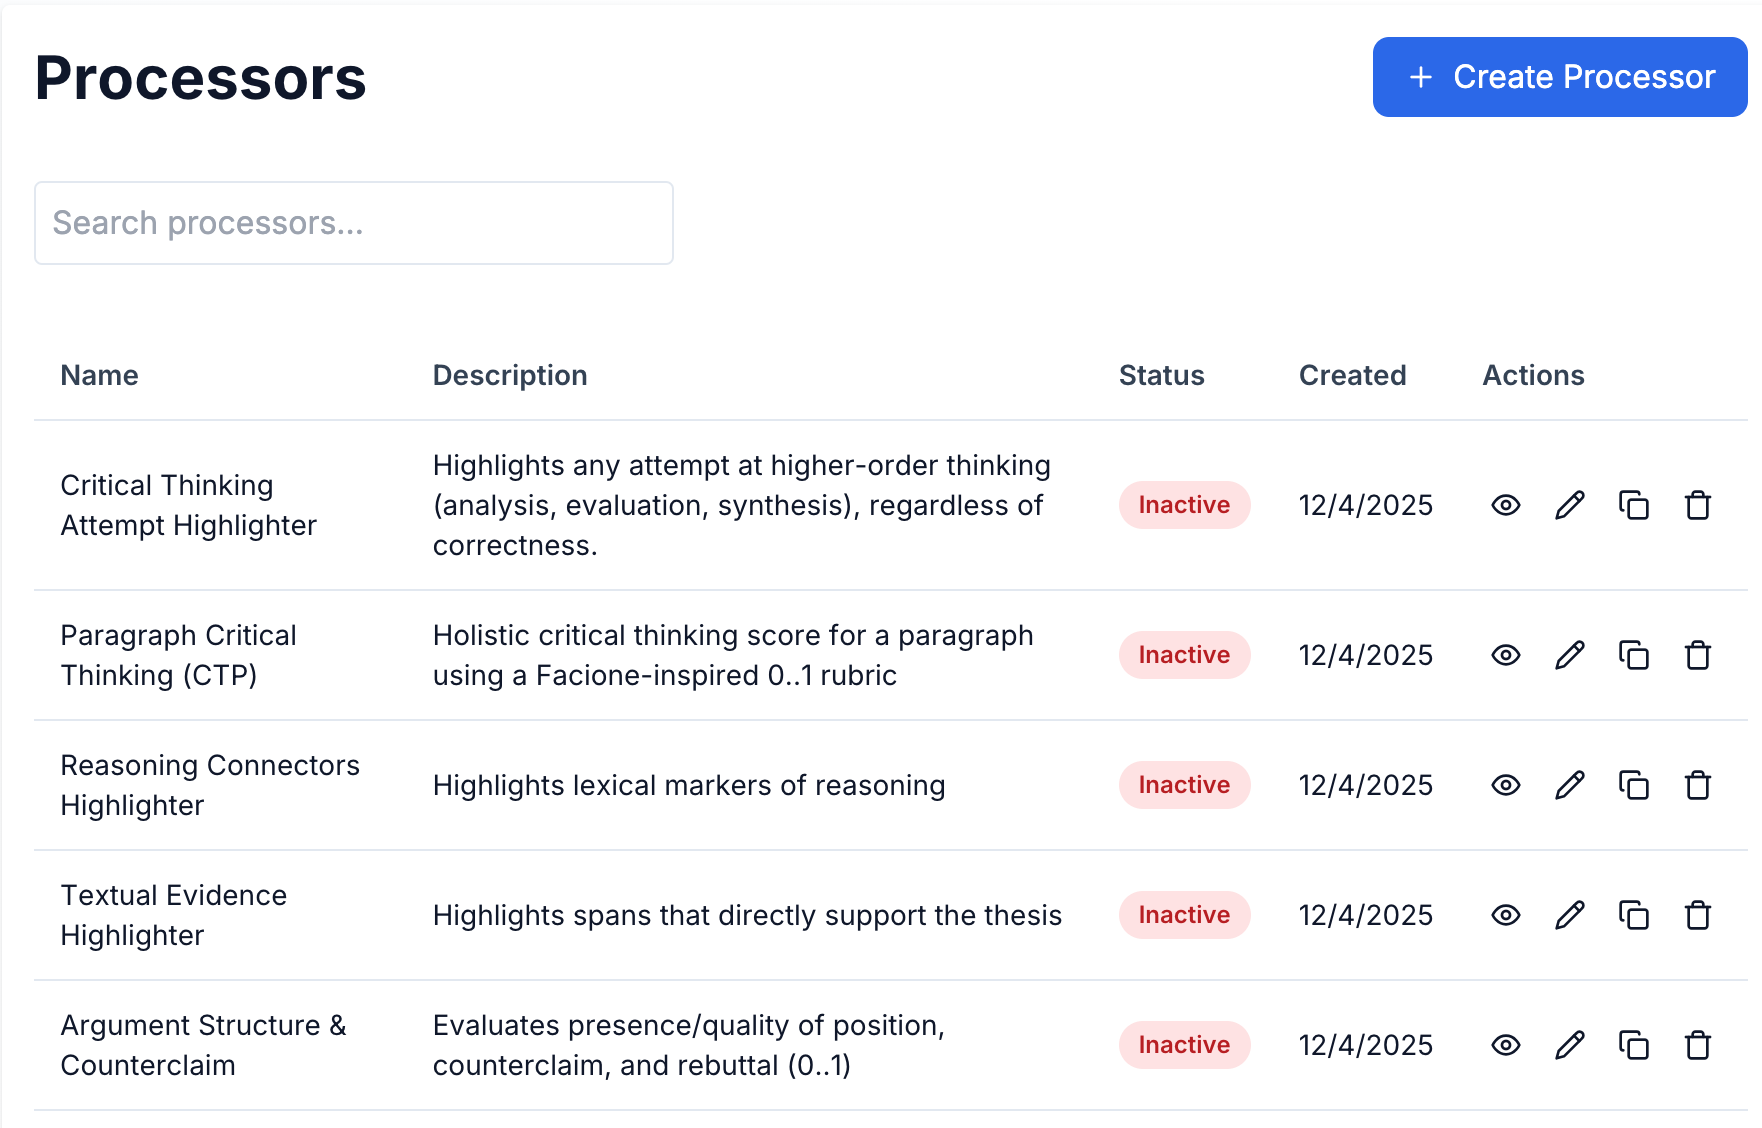
Task: Duplicate the Argument Structure & Counterclaim processor
Action: coord(1634,1045)
